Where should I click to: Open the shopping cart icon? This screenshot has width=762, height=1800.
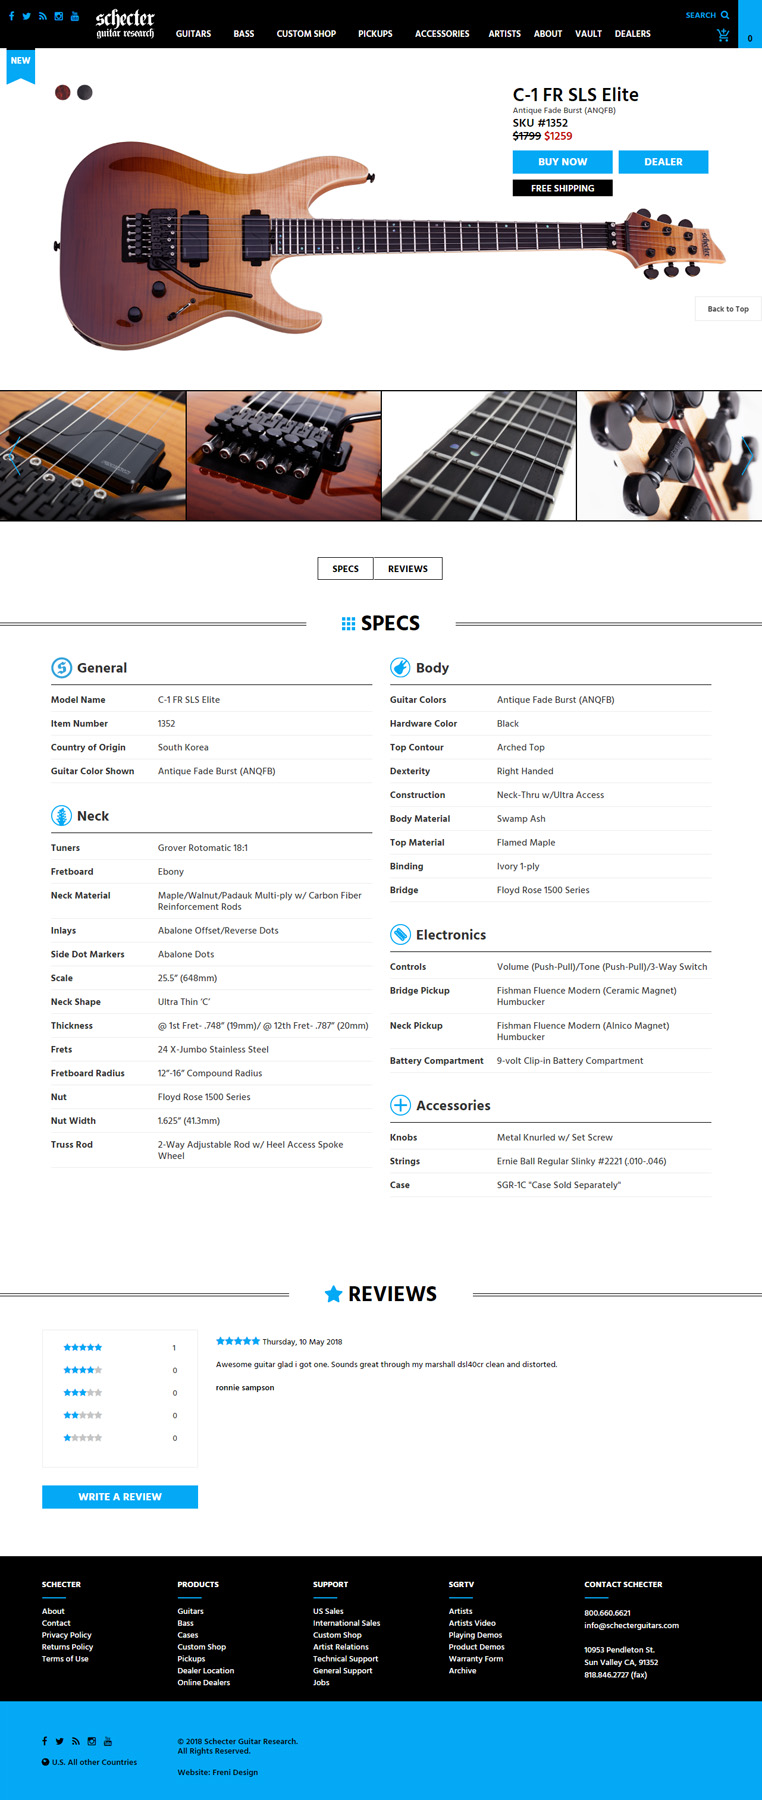pos(723,36)
